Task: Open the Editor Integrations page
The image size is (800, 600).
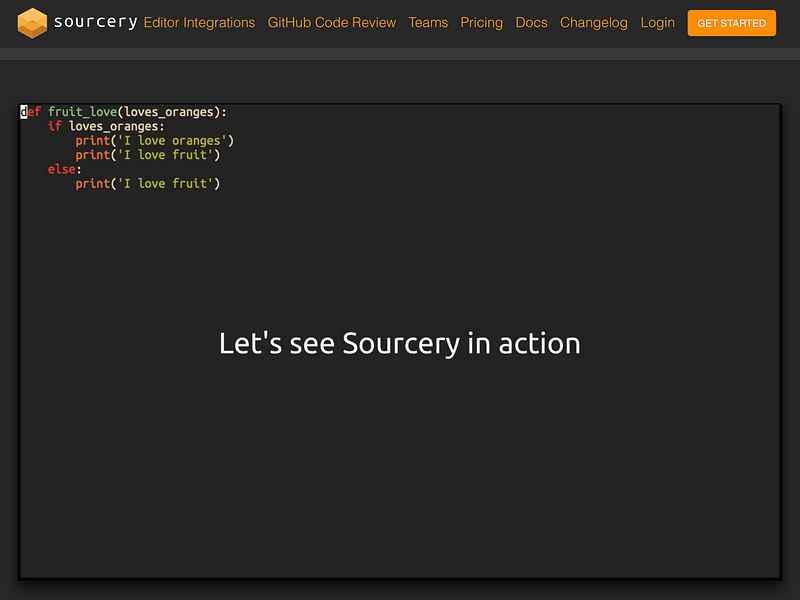Action: [199, 23]
